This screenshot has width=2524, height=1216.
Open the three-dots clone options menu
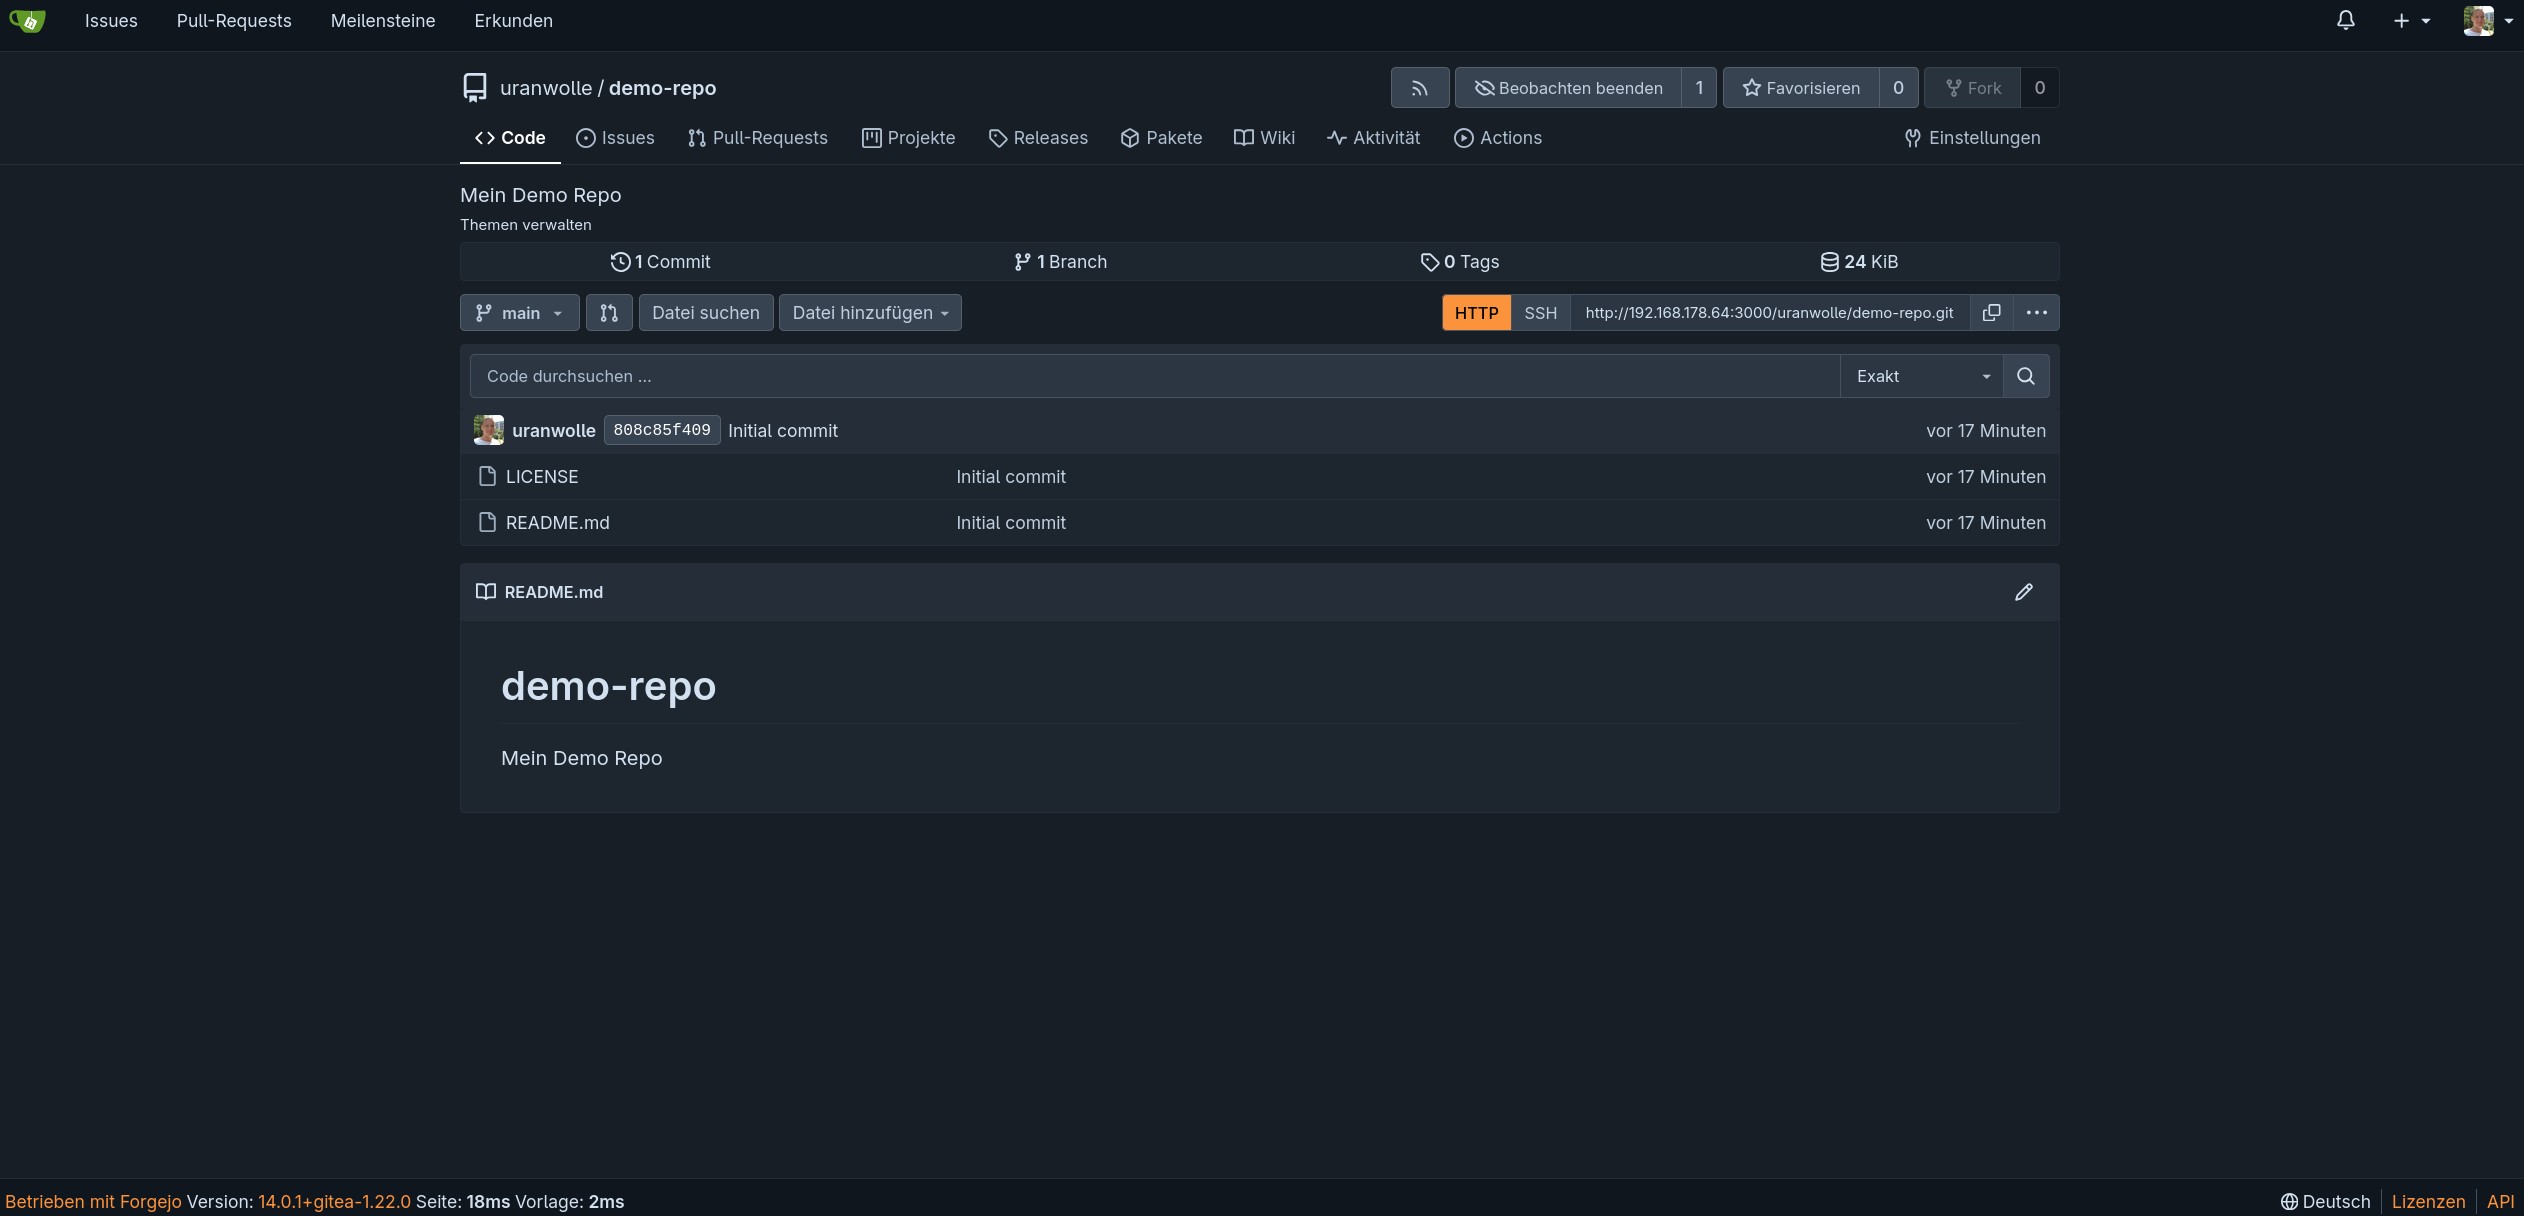coord(2036,312)
